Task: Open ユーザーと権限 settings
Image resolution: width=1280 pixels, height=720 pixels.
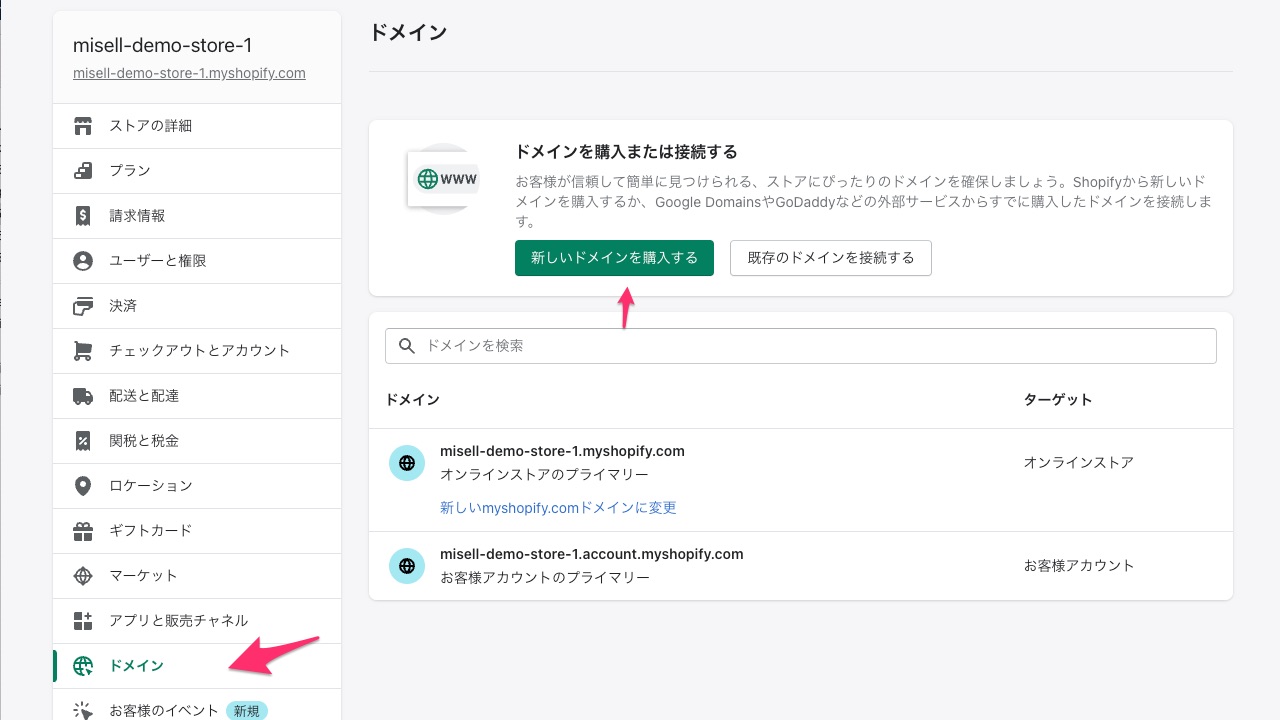Action: (x=197, y=261)
